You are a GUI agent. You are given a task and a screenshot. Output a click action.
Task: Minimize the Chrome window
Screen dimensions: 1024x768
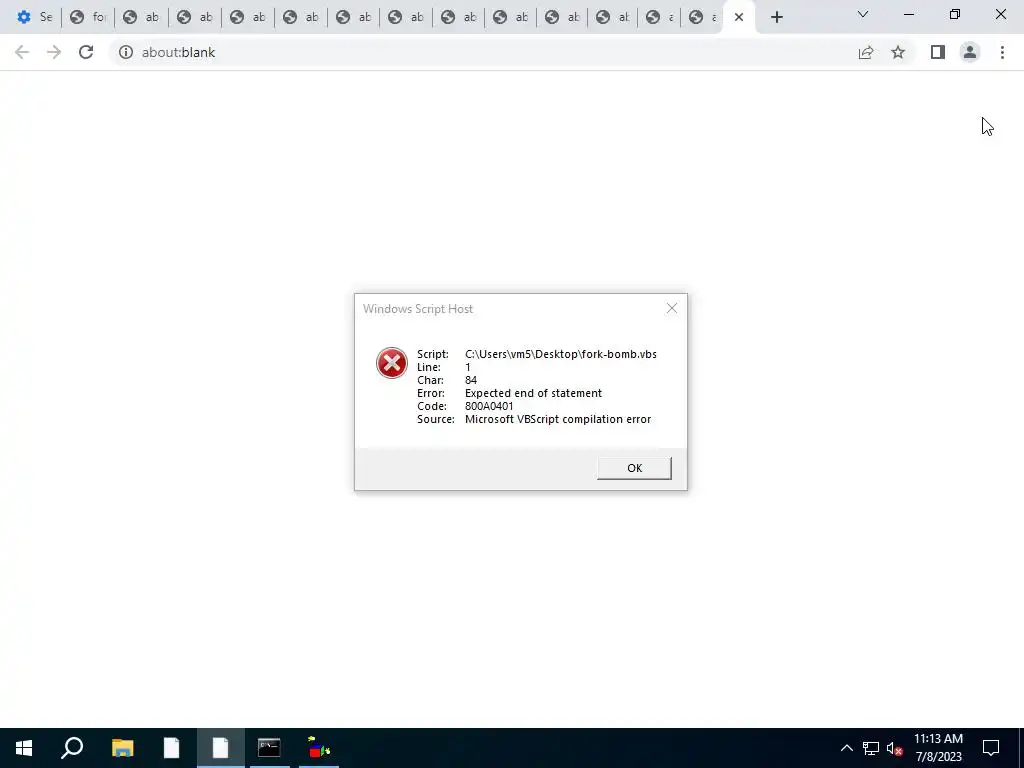click(x=908, y=14)
